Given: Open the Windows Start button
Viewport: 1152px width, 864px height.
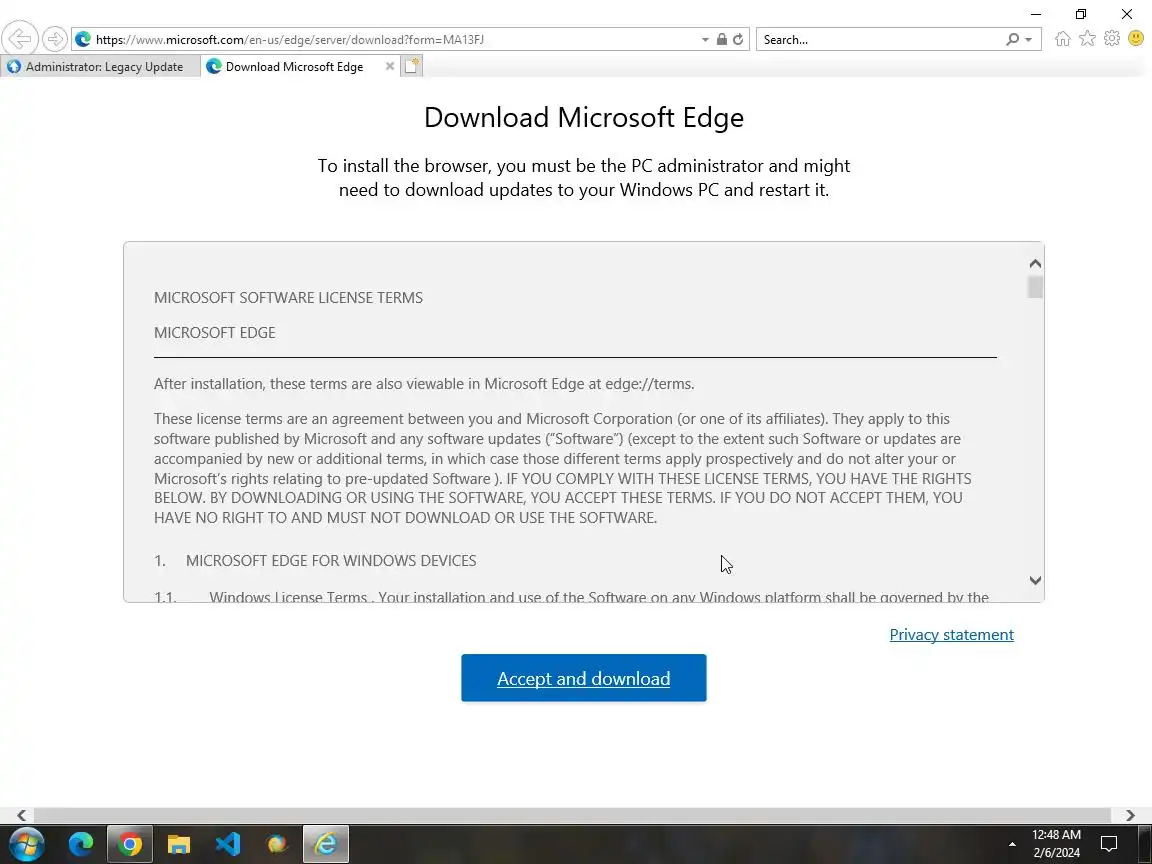Looking at the screenshot, I should (26, 844).
